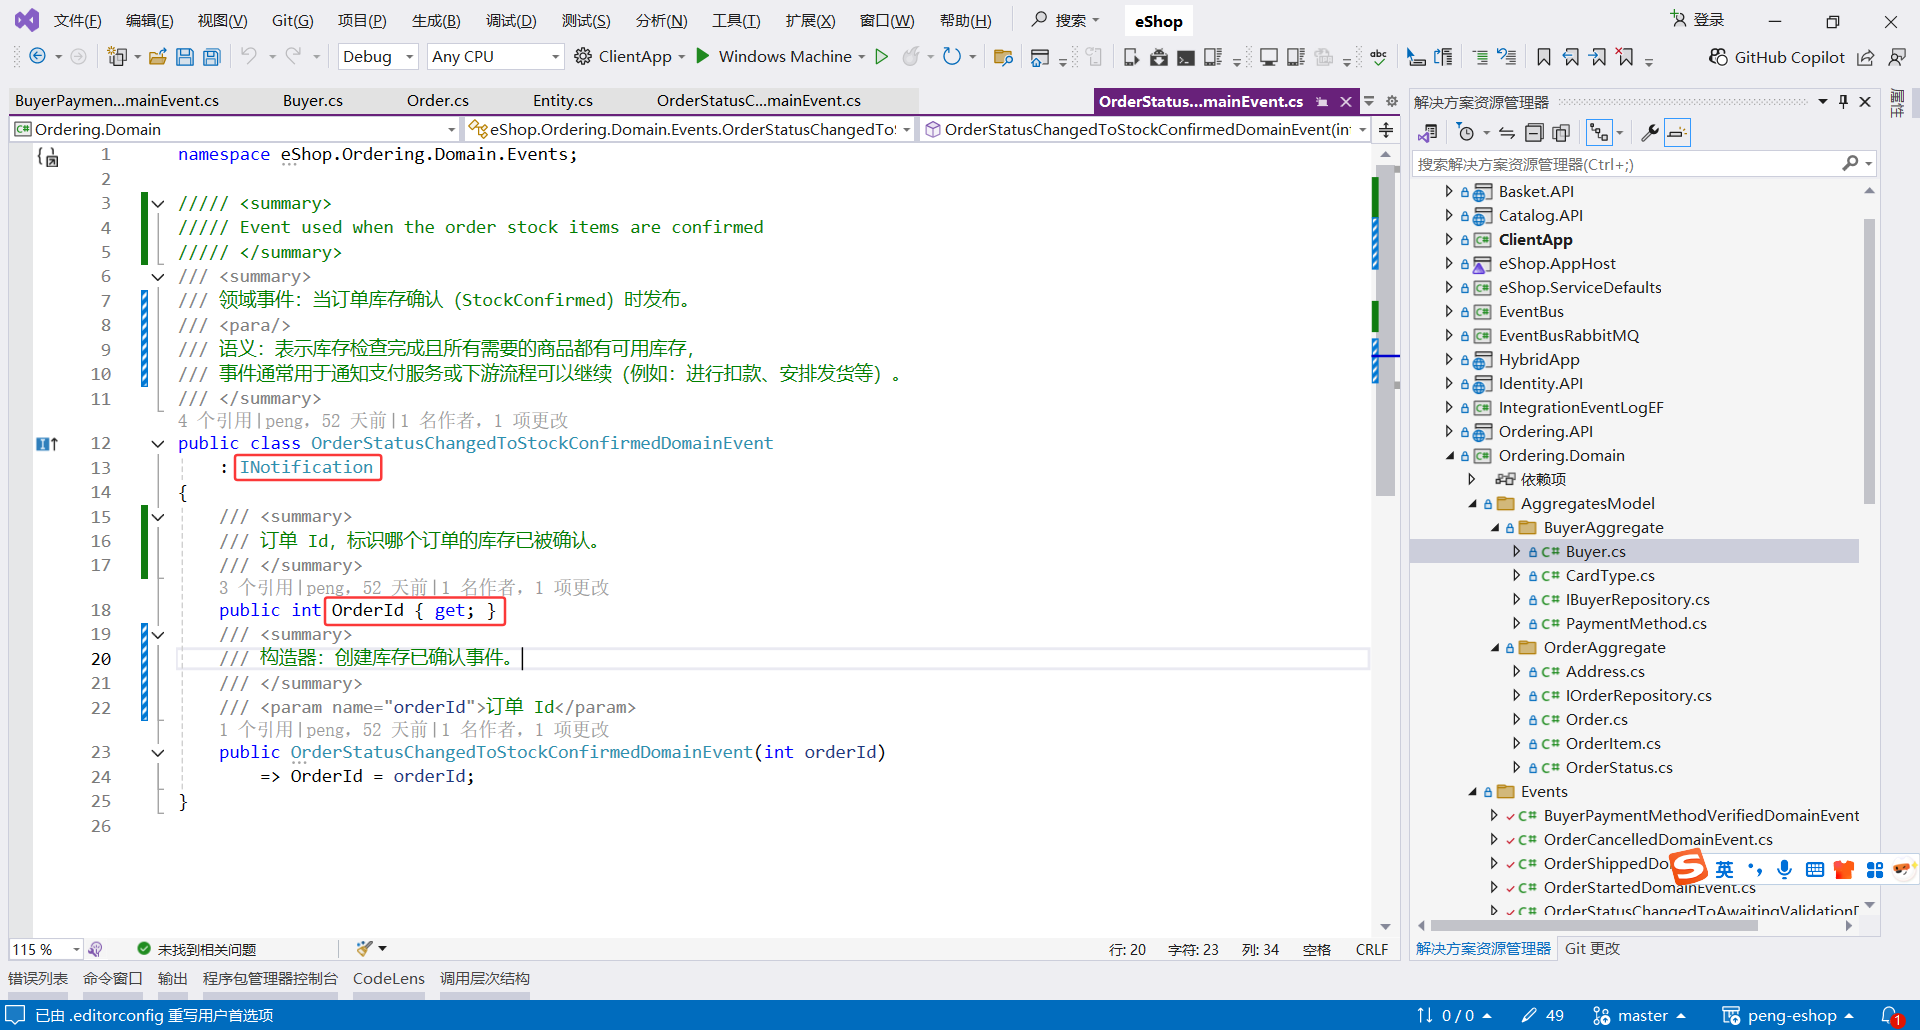Click the increase indent toolbar icon

1480,57
